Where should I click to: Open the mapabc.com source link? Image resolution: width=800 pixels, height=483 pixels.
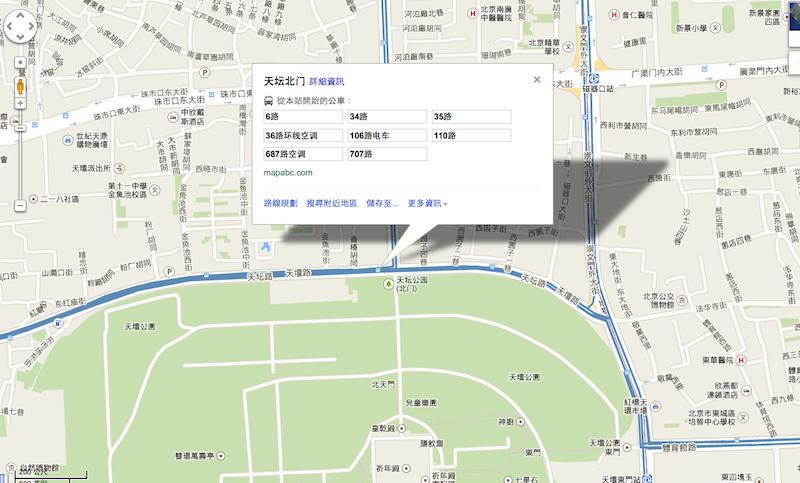click(x=288, y=172)
